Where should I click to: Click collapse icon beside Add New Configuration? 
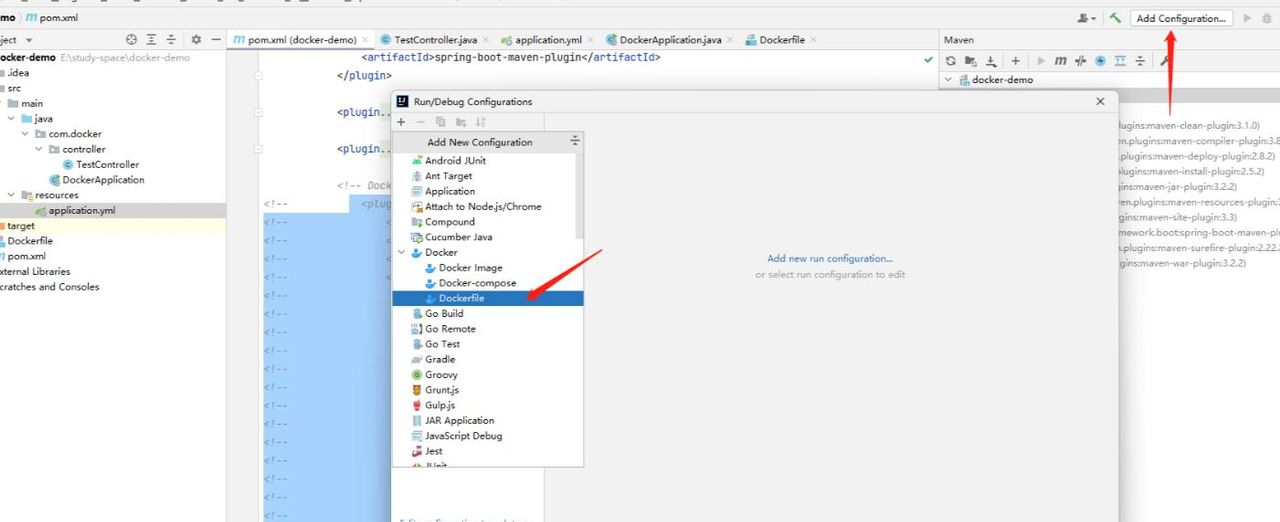574,141
